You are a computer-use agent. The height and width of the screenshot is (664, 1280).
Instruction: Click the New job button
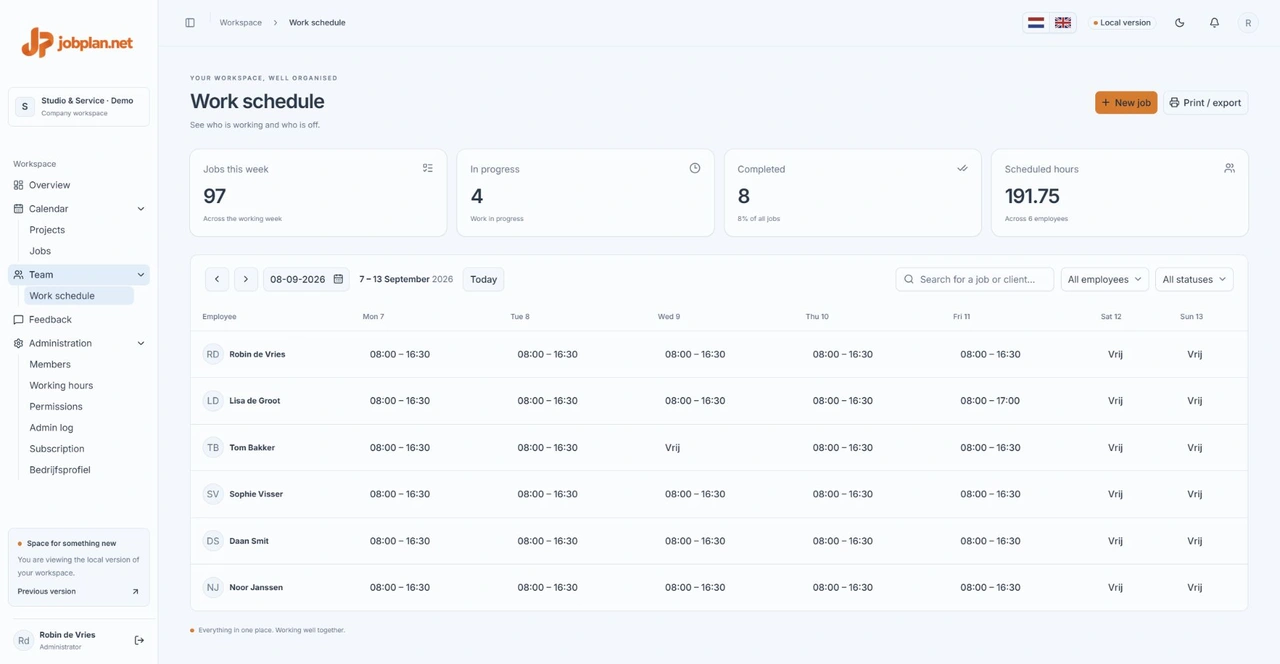1126,102
